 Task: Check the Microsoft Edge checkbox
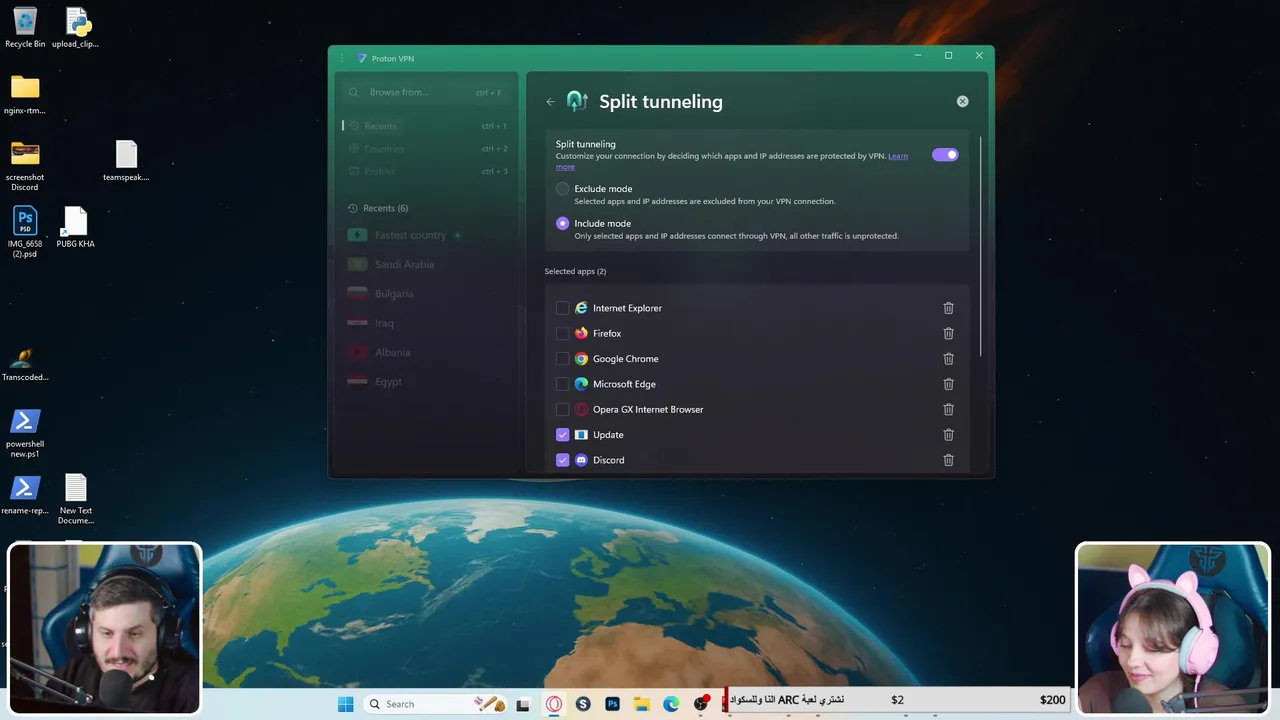click(562, 384)
